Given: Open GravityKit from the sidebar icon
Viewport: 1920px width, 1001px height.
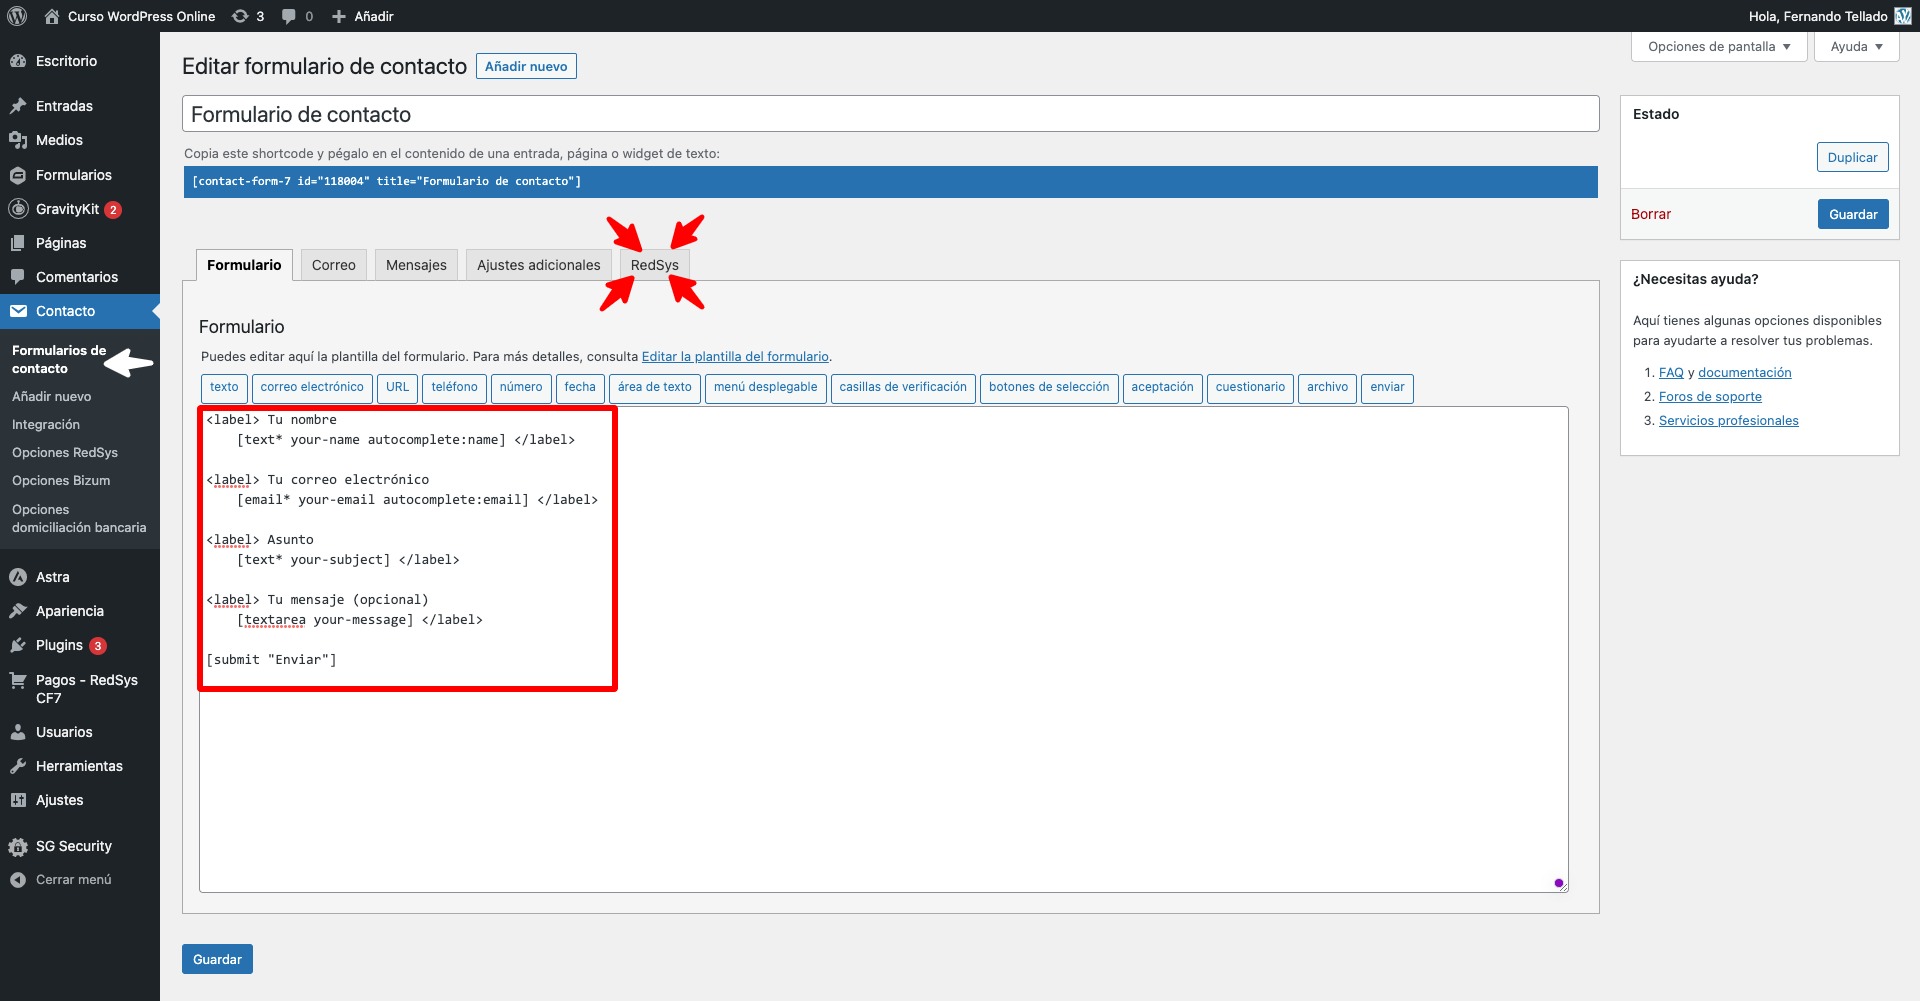Looking at the screenshot, I should [18, 209].
